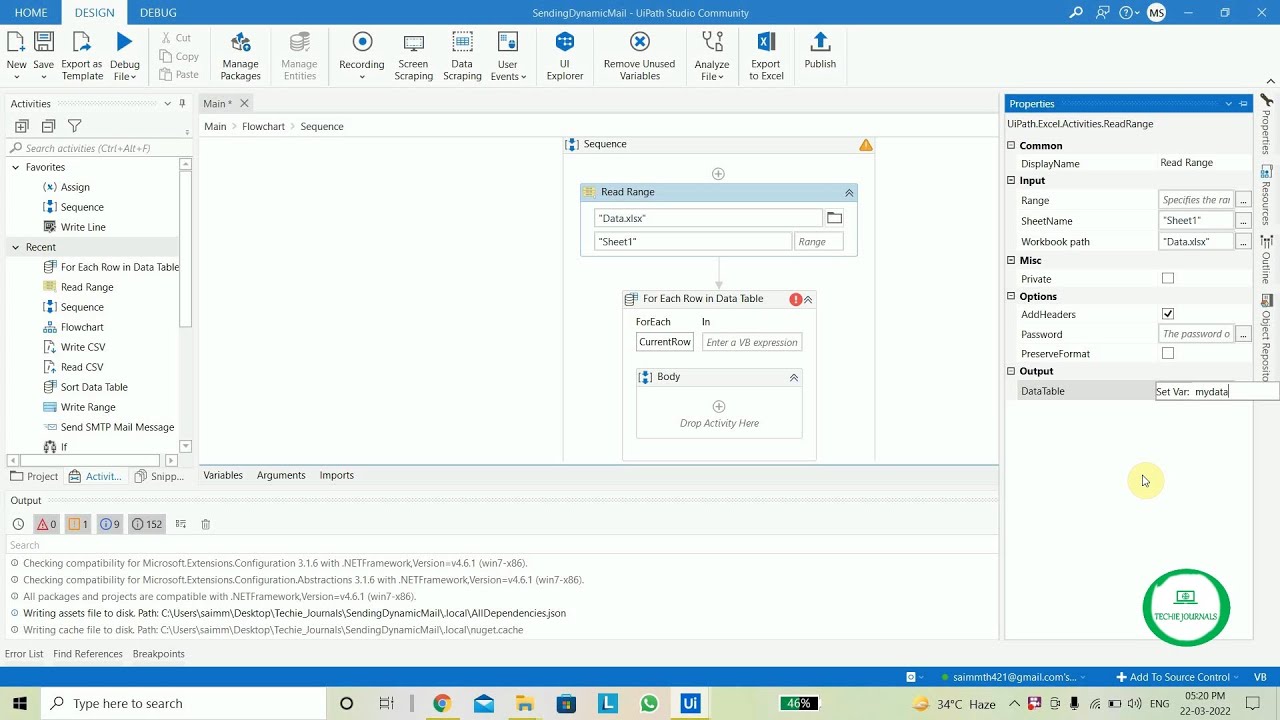Switch to the Project panel tab

pyautogui.click(x=34, y=476)
